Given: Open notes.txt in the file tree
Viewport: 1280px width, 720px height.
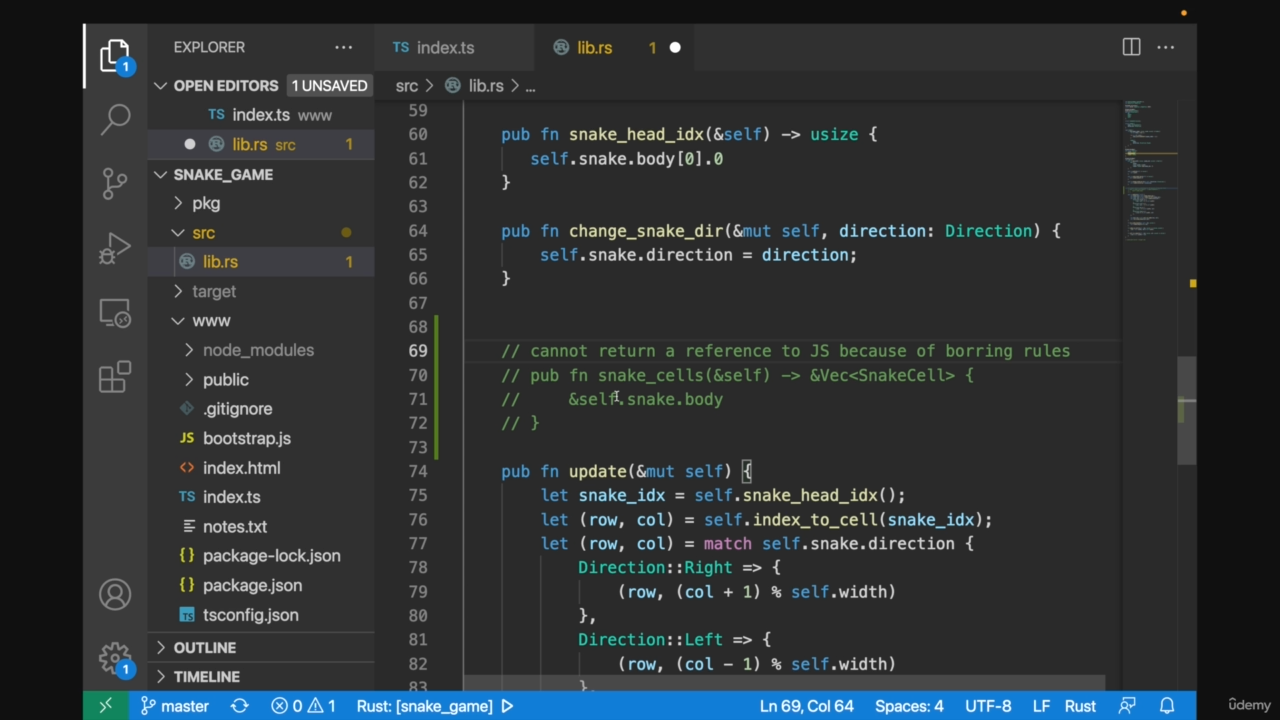Looking at the screenshot, I should click(x=234, y=526).
